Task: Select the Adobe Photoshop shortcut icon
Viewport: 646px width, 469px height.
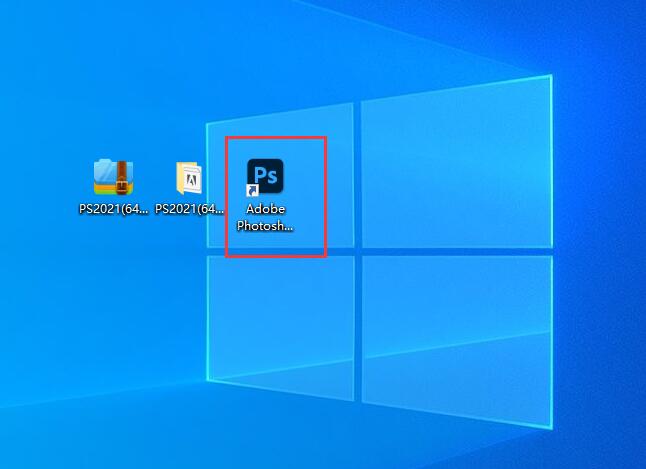Action: point(265,176)
